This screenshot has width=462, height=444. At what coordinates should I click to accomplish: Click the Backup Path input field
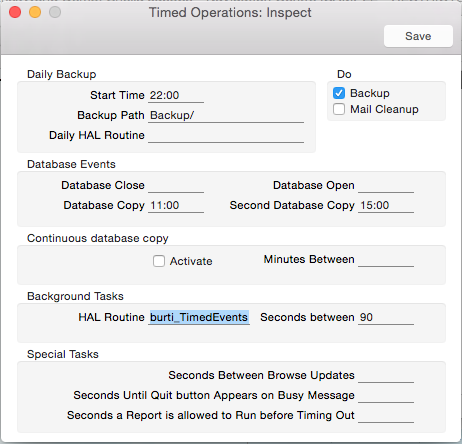point(226,115)
